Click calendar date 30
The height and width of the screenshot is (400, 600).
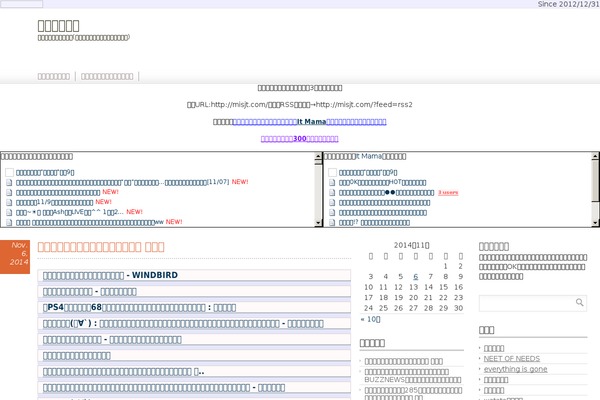point(458,308)
